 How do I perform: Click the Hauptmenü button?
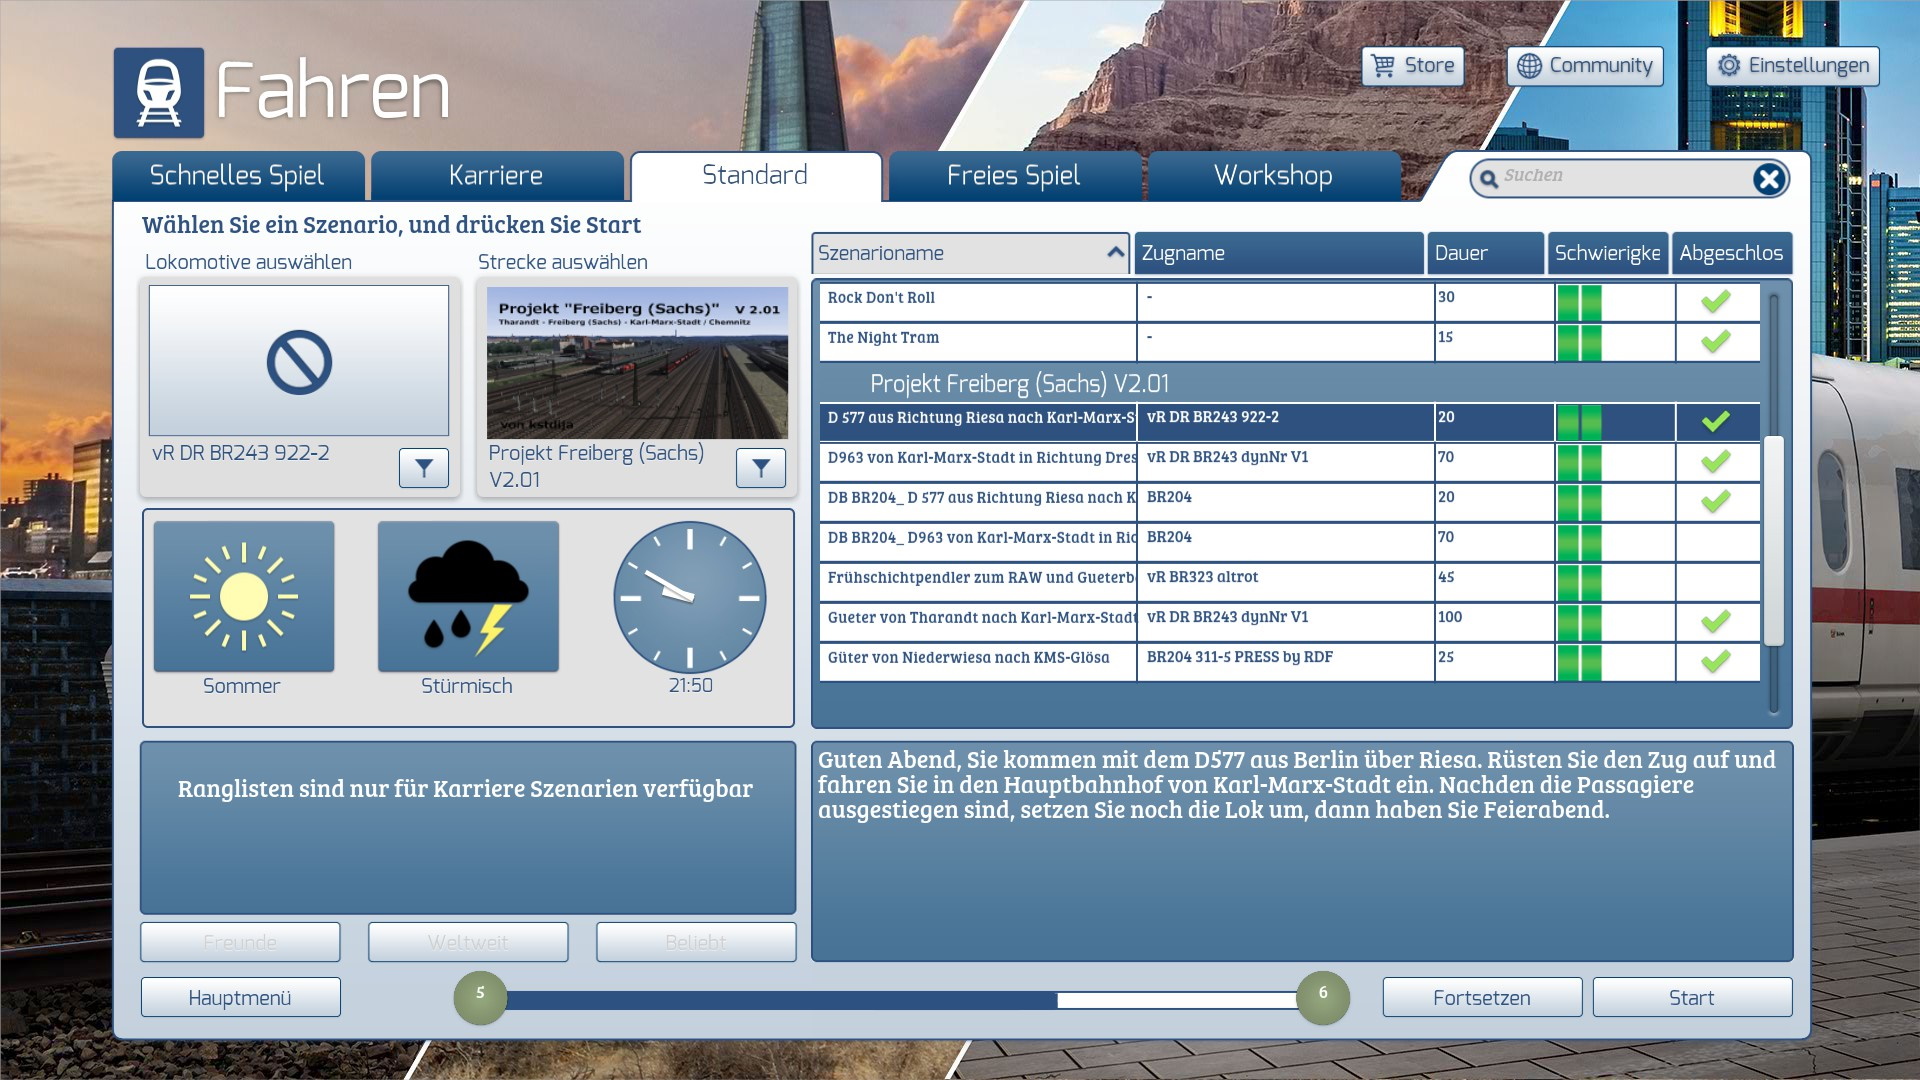click(240, 998)
